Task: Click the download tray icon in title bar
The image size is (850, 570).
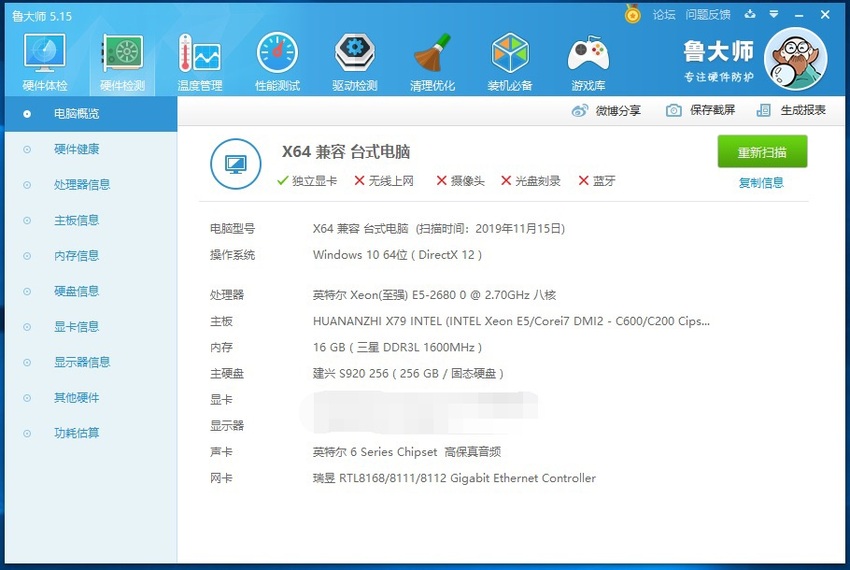Action: coord(750,15)
